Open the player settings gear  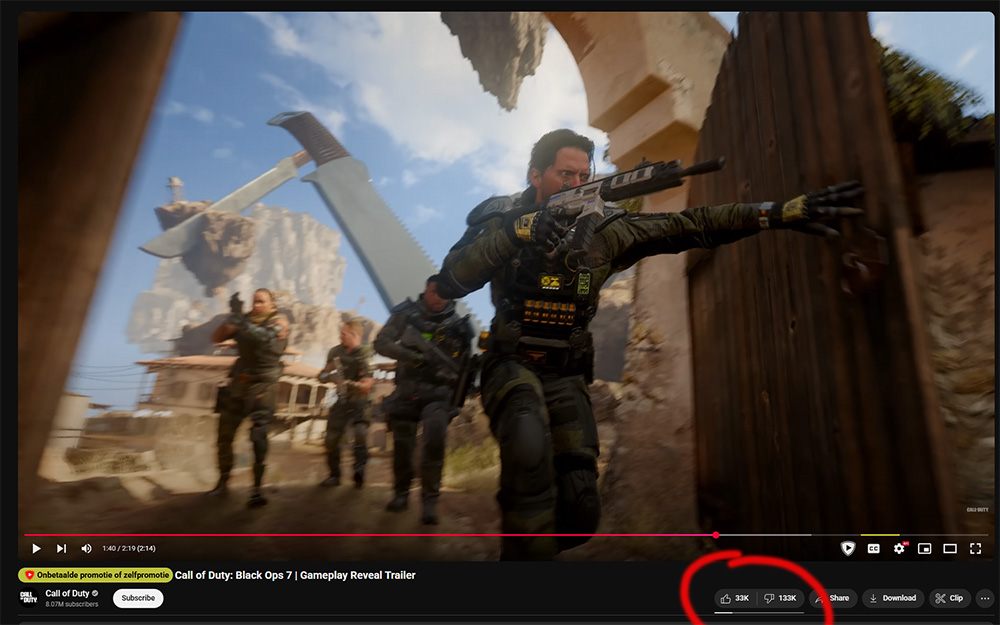coord(899,548)
